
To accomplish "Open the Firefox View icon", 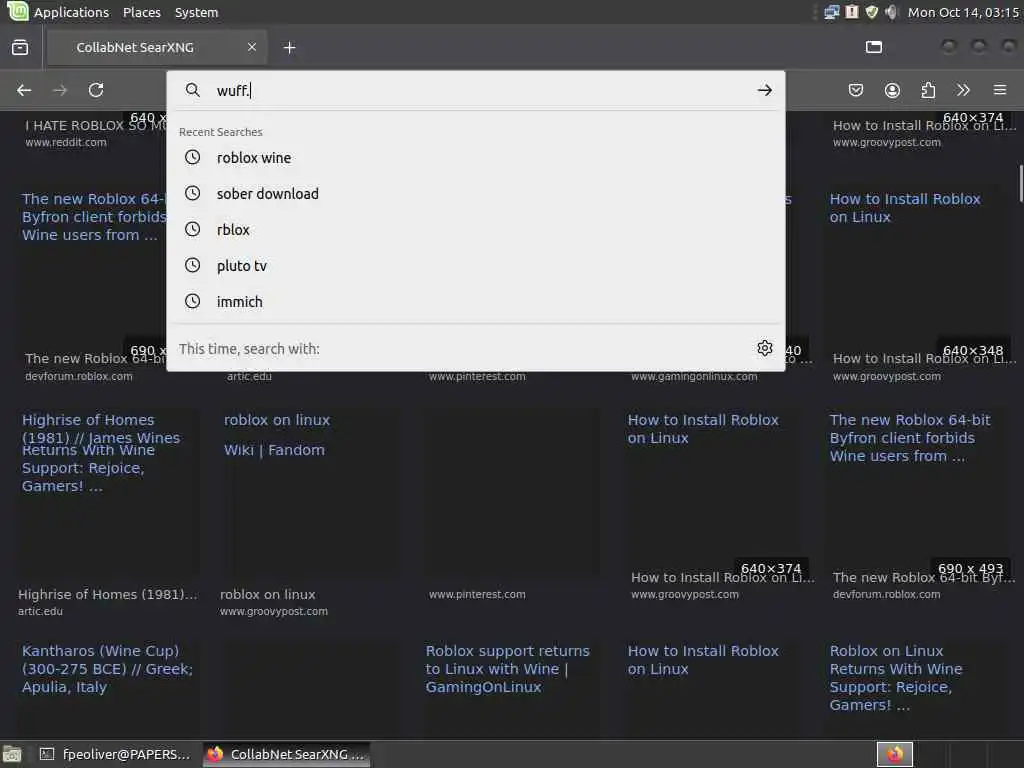I will point(20,47).
